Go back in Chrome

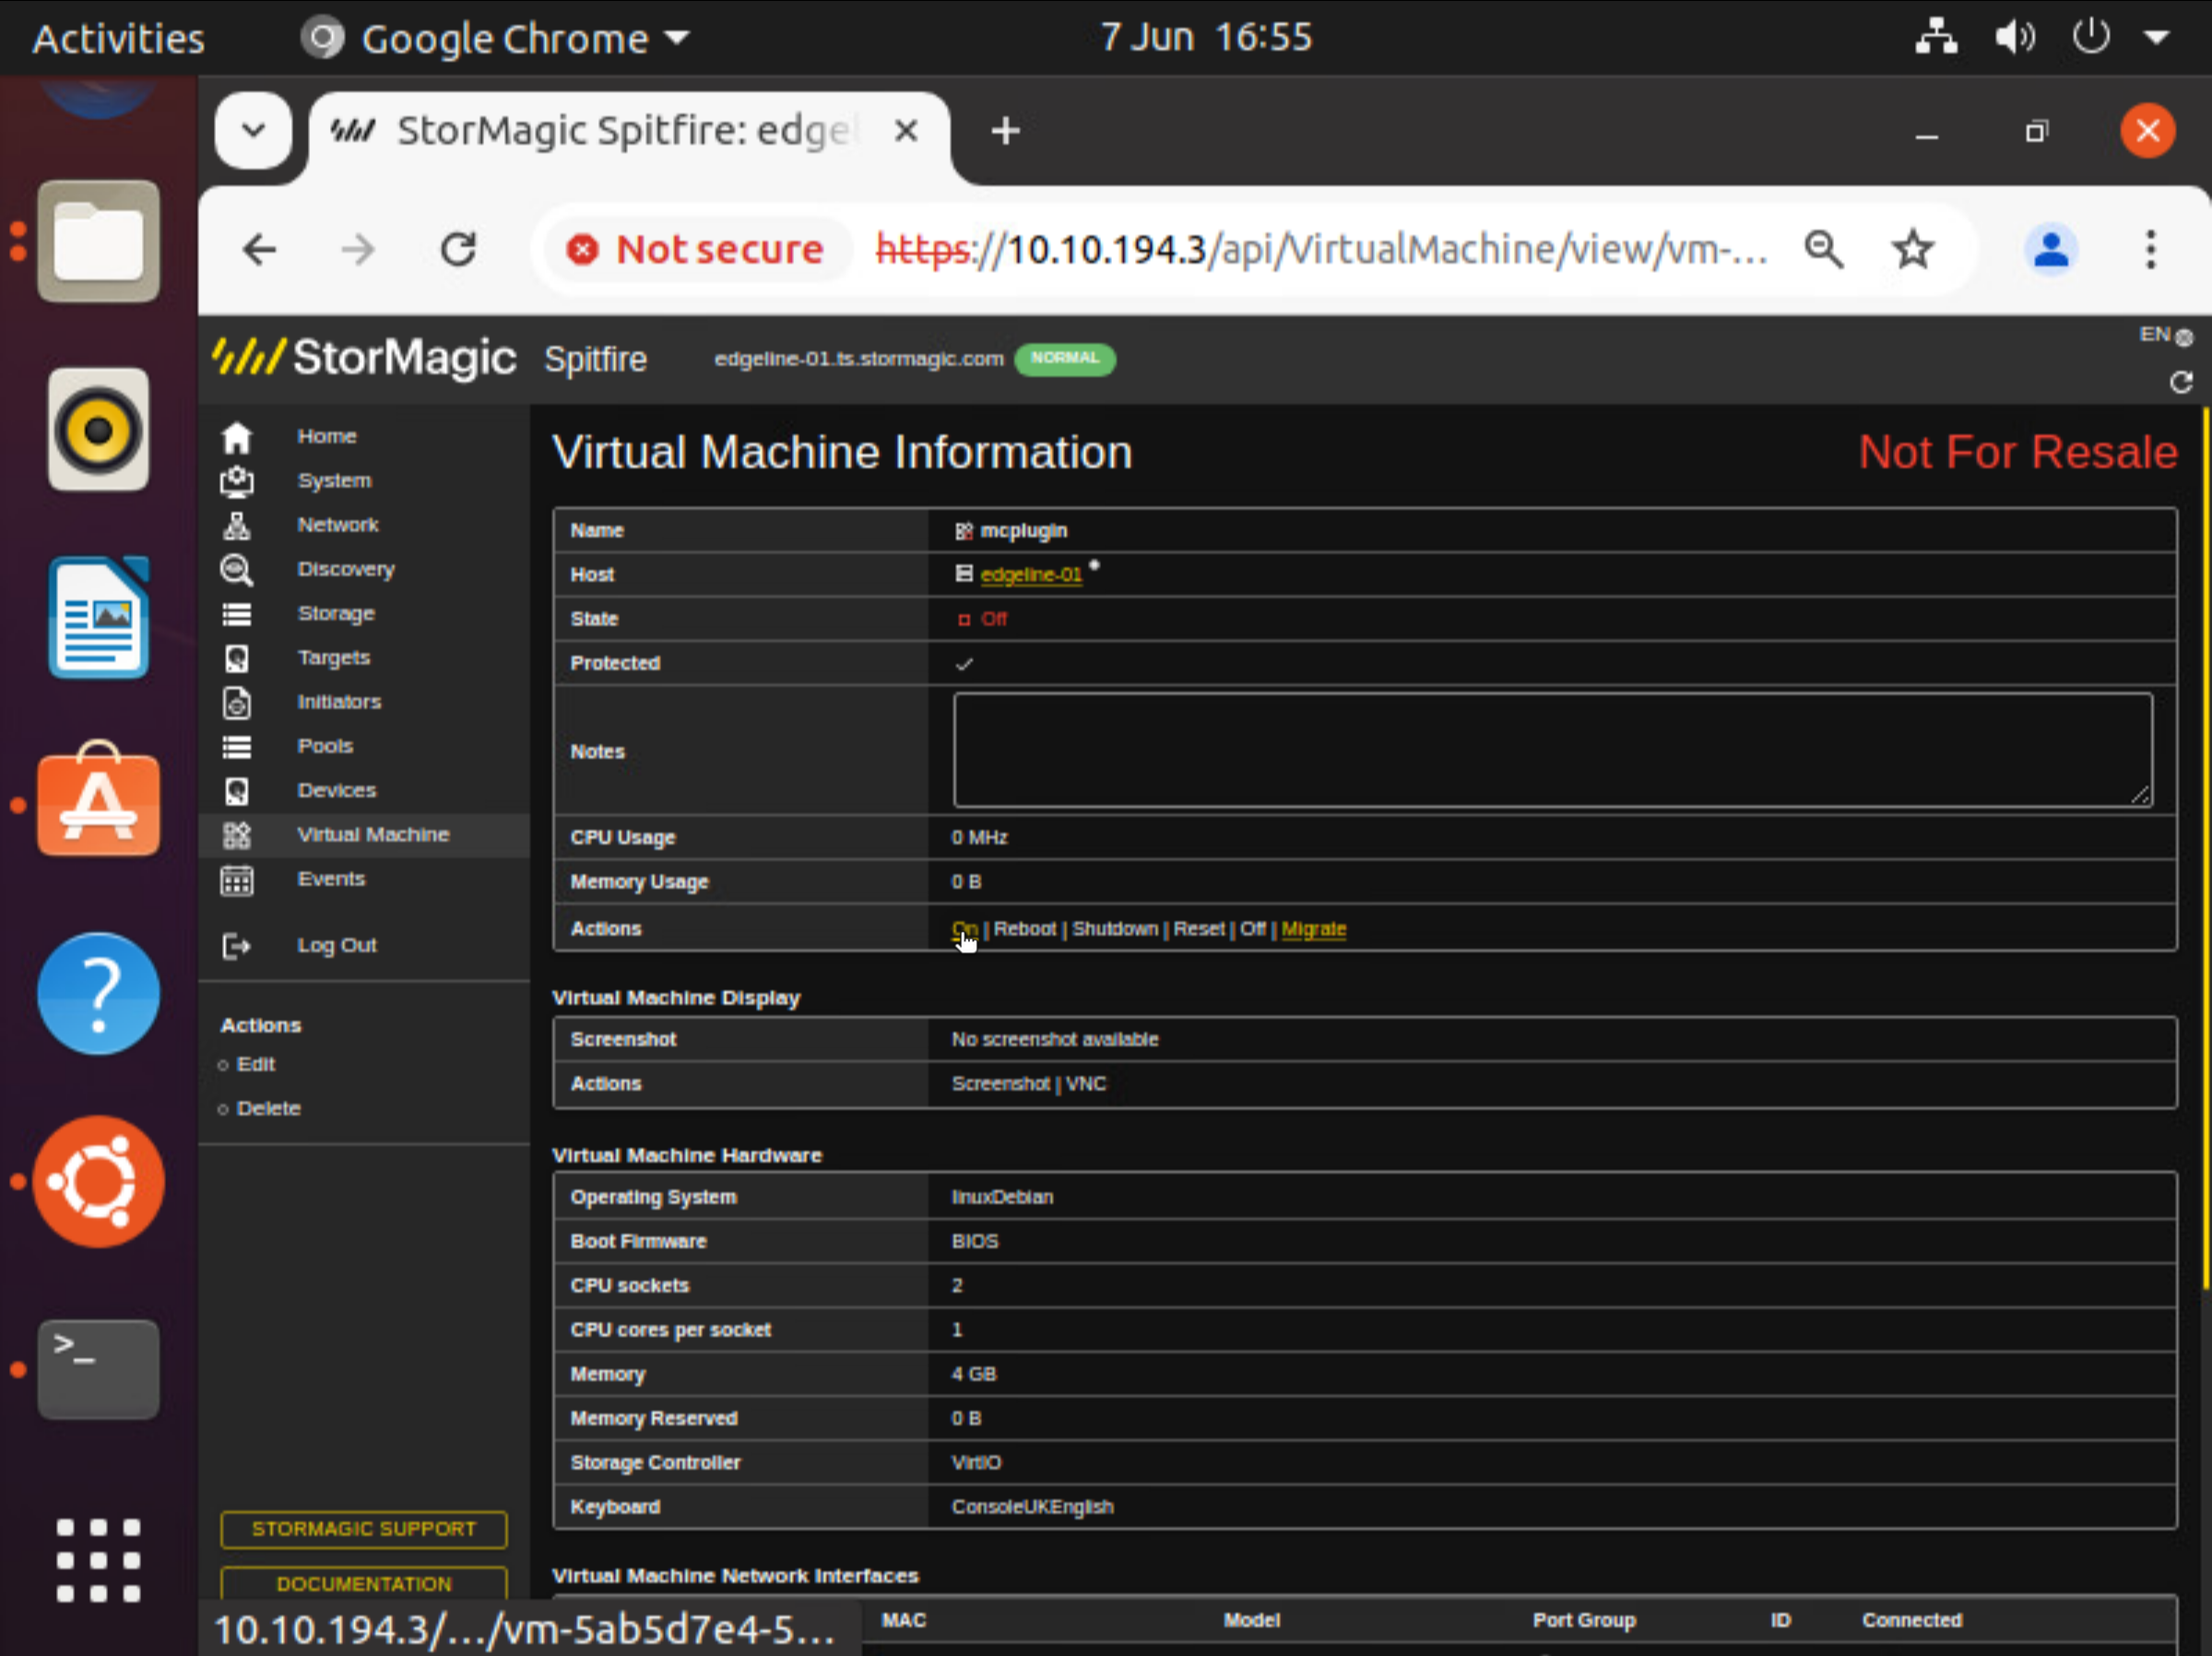point(259,249)
